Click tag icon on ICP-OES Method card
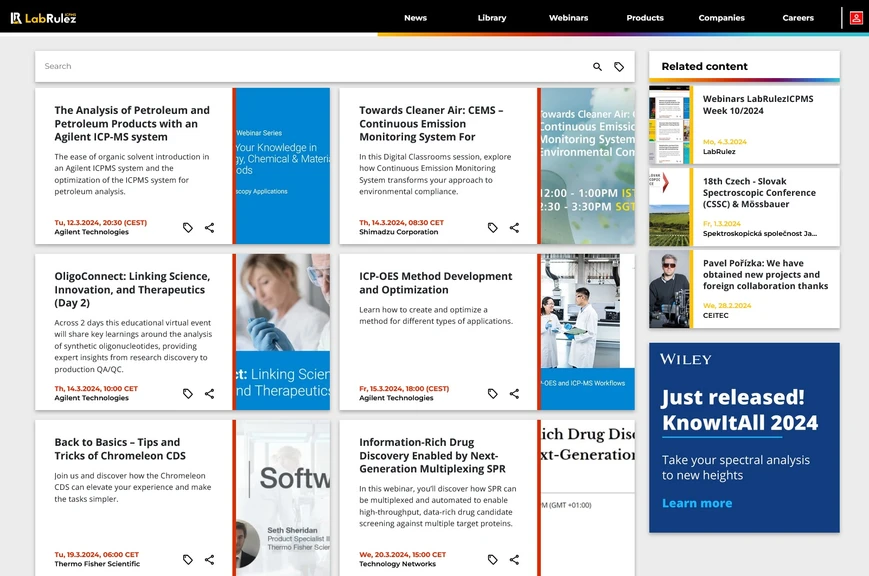 tap(493, 394)
